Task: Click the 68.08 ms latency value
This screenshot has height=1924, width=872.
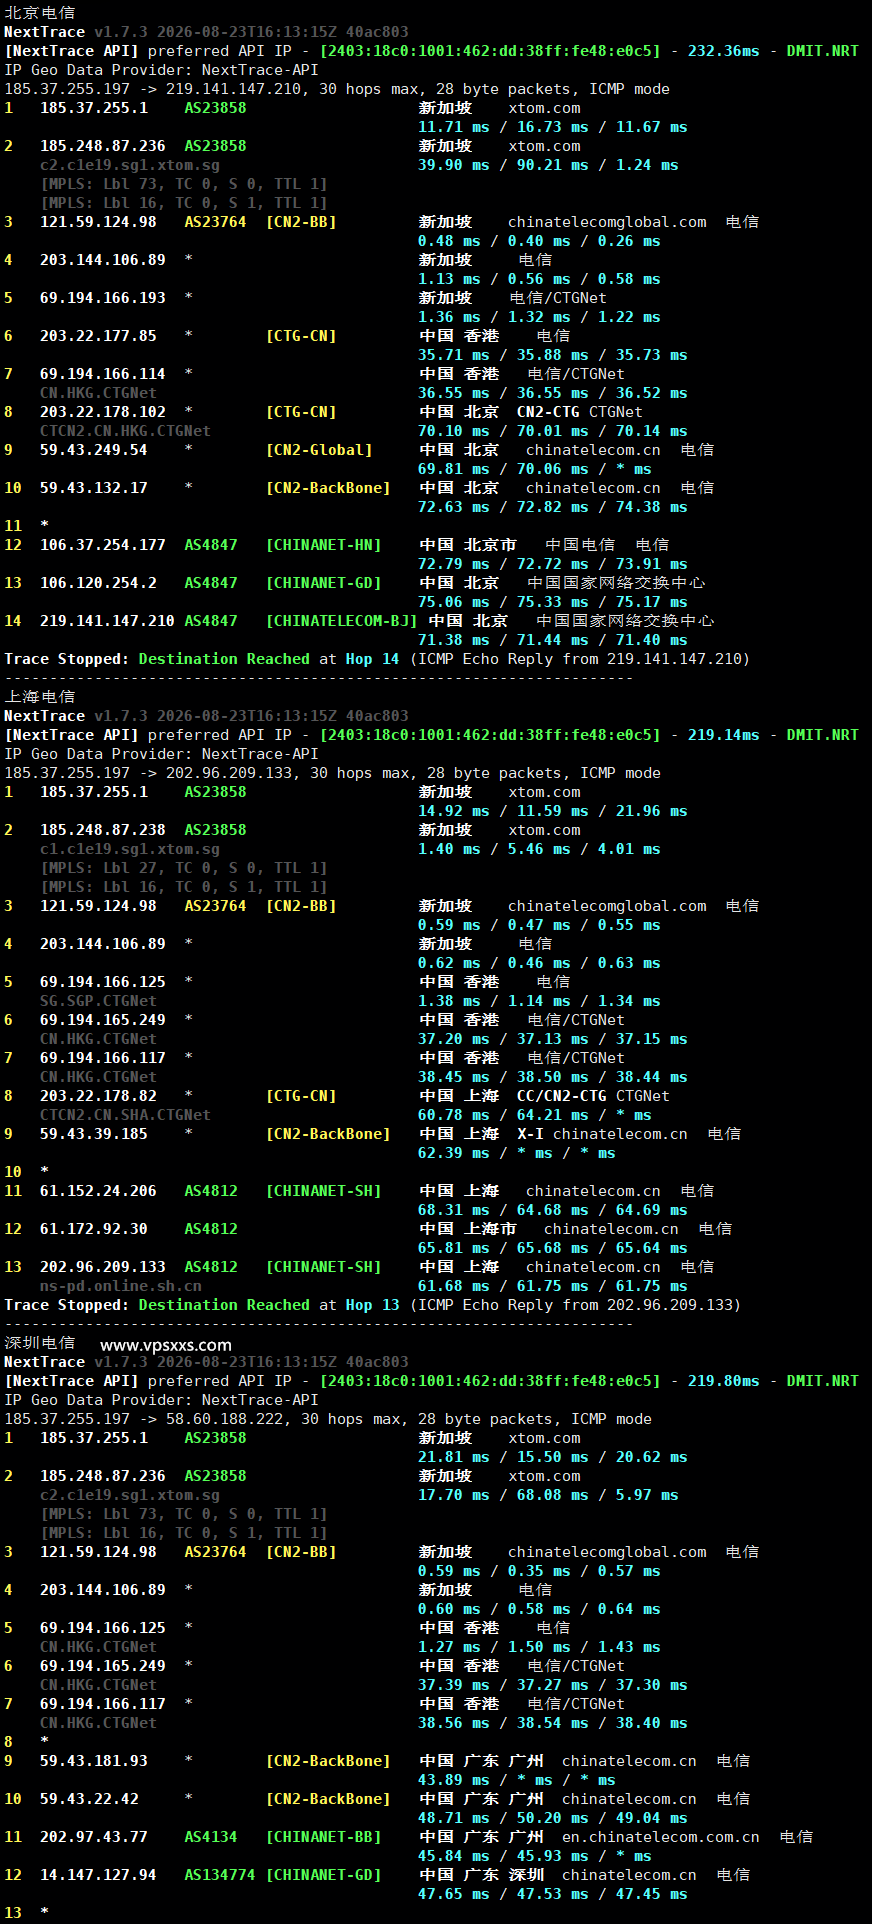Action: (x=553, y=1495)
